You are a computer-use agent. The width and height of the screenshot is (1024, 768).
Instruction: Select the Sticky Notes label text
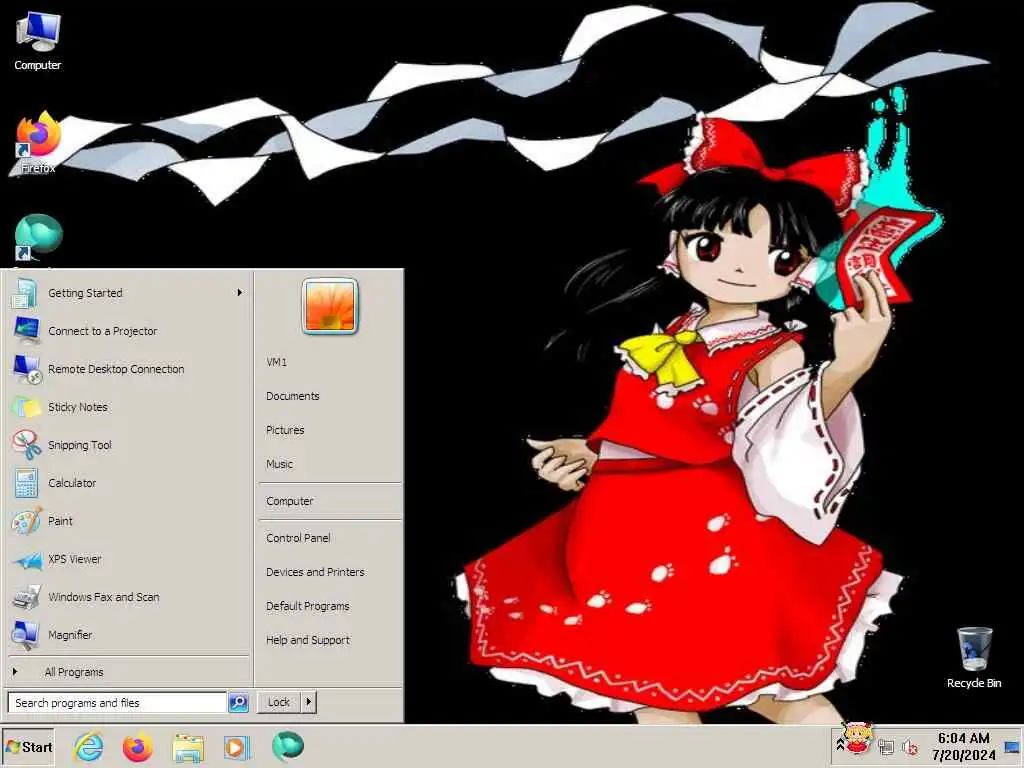[x=78, y=407]
